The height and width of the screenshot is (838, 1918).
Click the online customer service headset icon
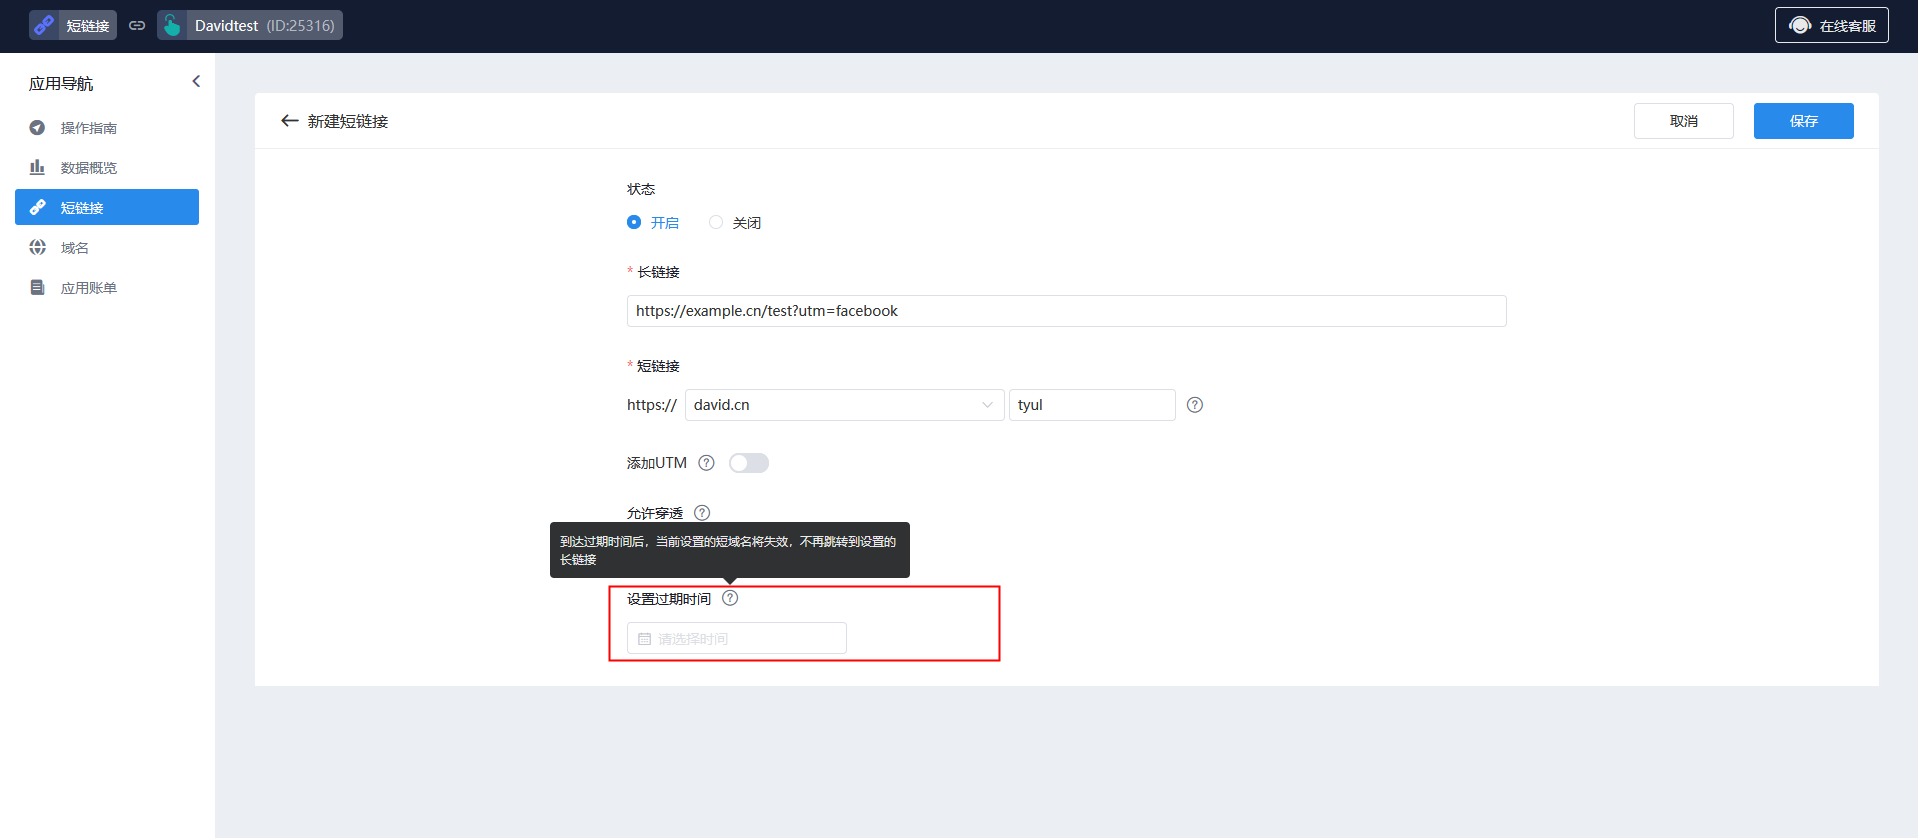point(1800,25)
